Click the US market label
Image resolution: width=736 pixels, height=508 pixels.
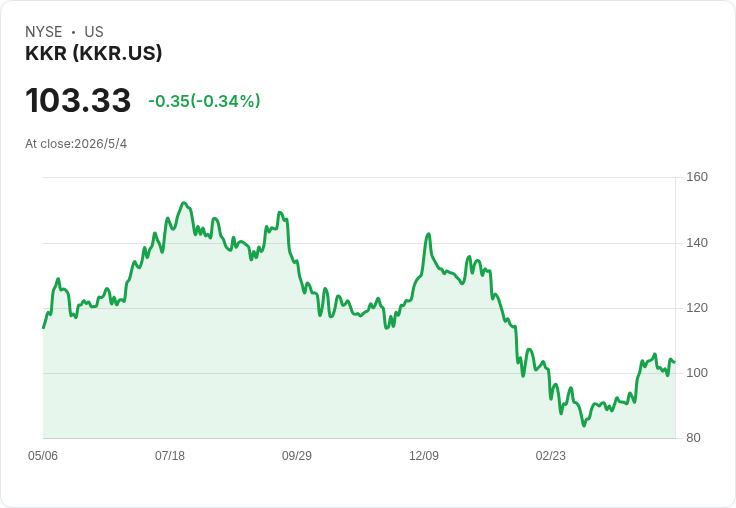94,32
